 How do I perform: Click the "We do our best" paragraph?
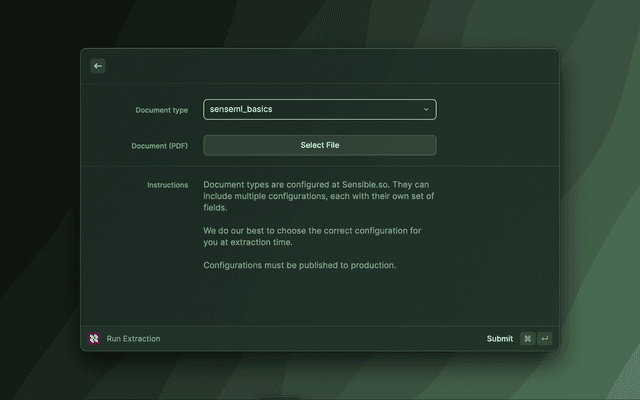point(312,237)
